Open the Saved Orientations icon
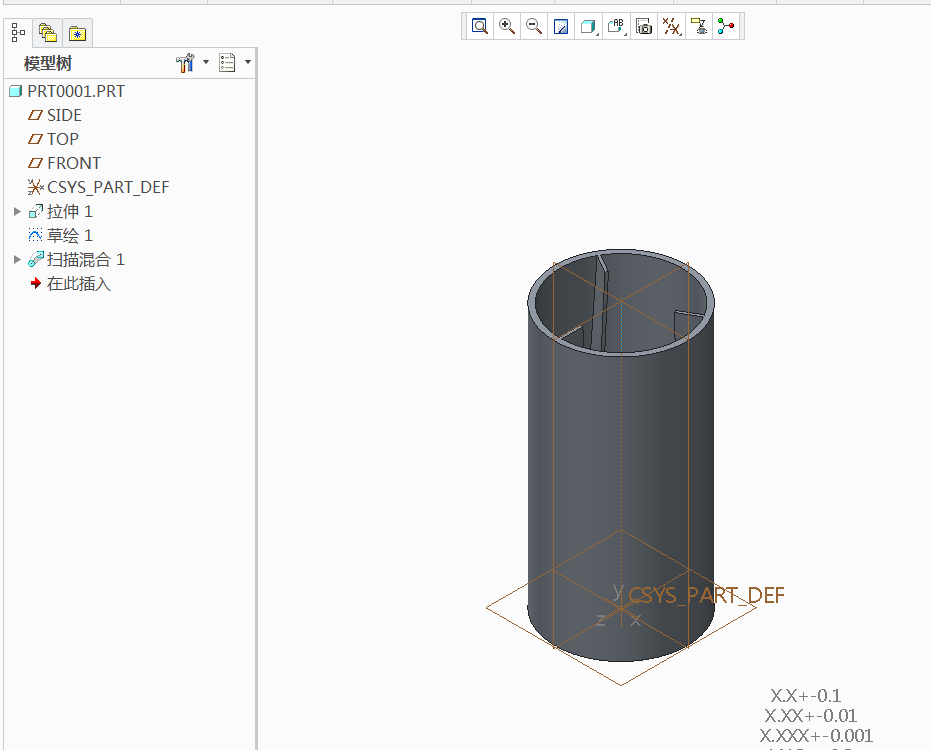The width and height of the screenshot is (931, 750). [x=616, y=26]
